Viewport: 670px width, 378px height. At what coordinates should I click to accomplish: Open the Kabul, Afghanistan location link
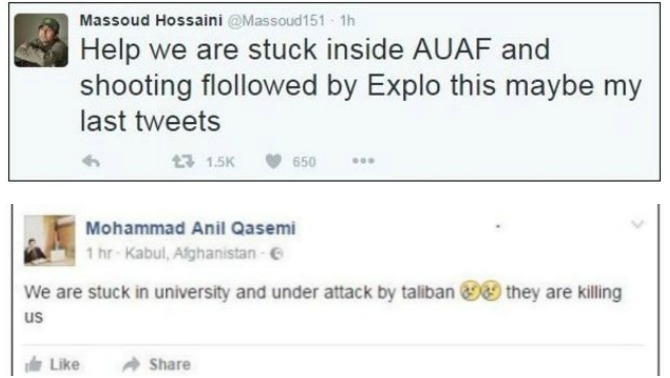tap(190, 254)
